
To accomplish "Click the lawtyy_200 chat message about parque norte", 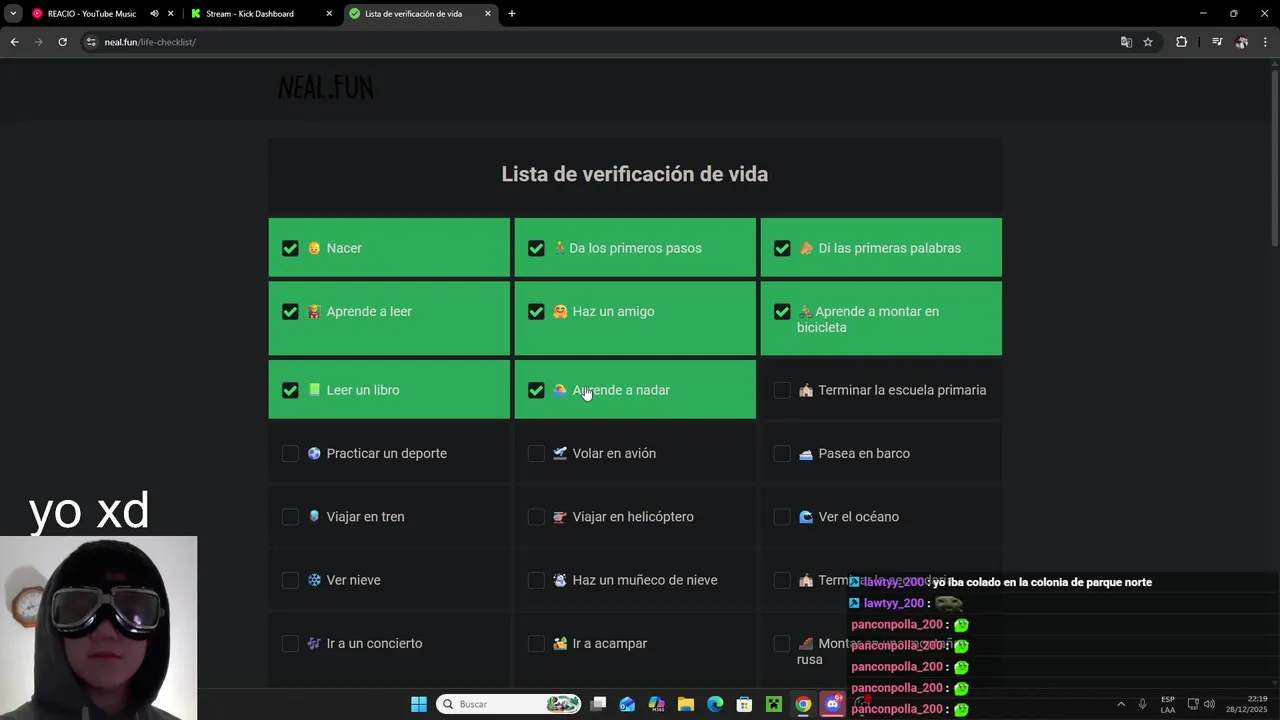I will click(1000, 582).
